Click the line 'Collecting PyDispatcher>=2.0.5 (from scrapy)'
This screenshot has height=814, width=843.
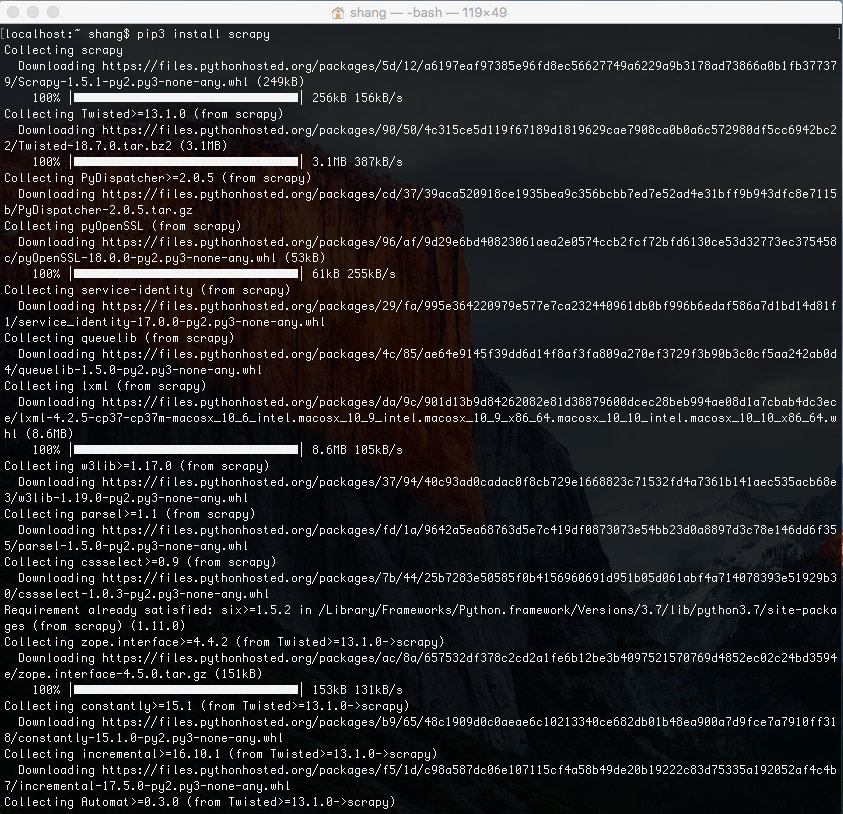click(158, 178)
